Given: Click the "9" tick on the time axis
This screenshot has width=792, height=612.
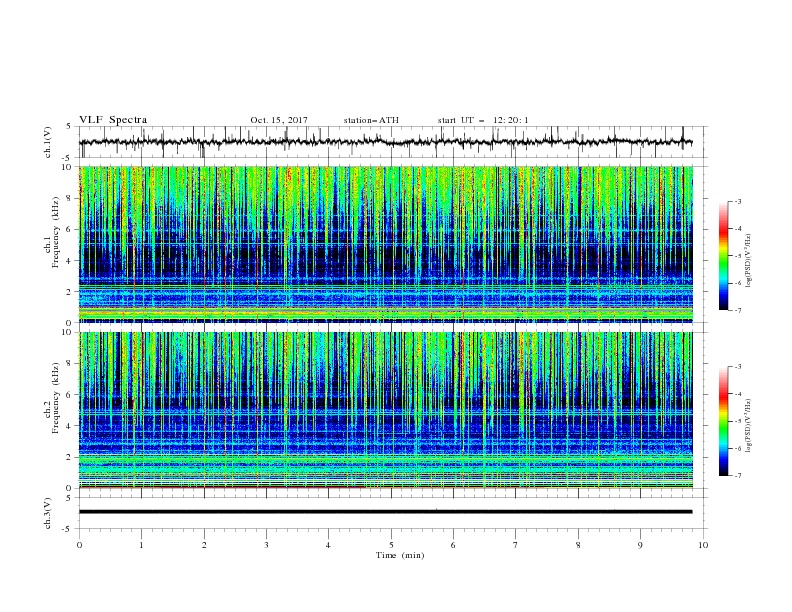Looking at the screenshot, I should coord(640,545).
